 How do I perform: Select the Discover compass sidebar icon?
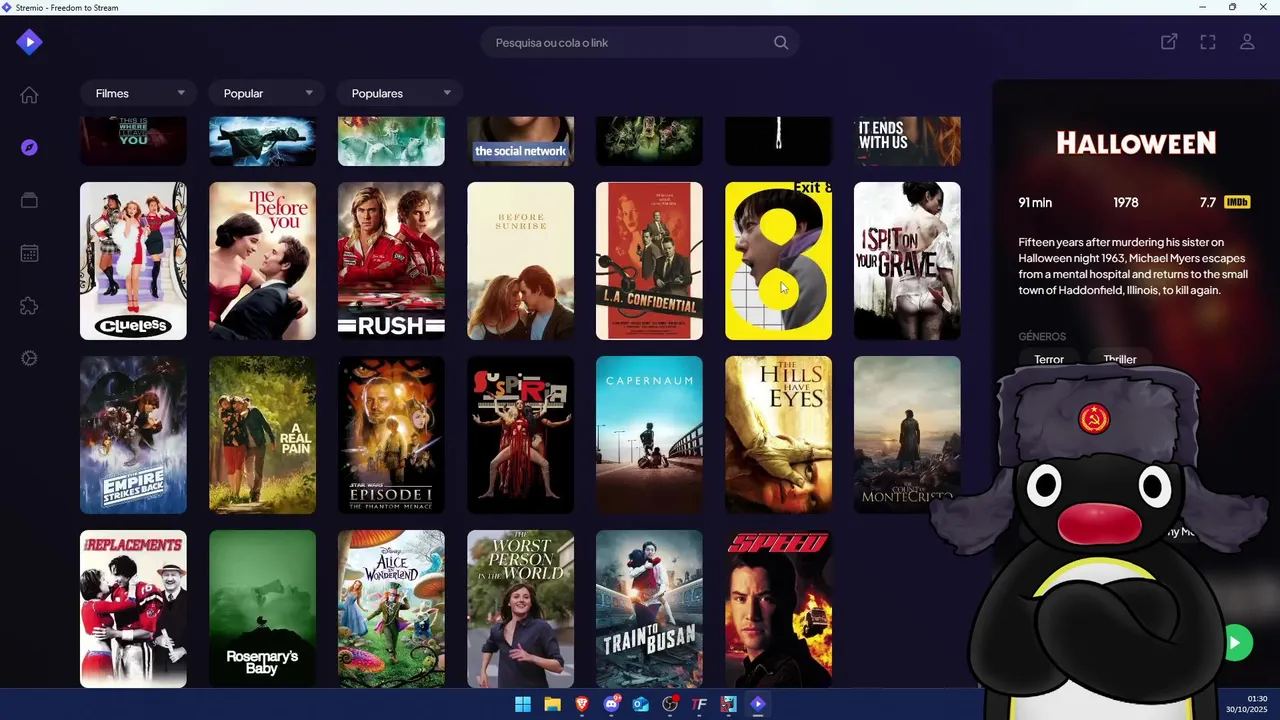29,148
